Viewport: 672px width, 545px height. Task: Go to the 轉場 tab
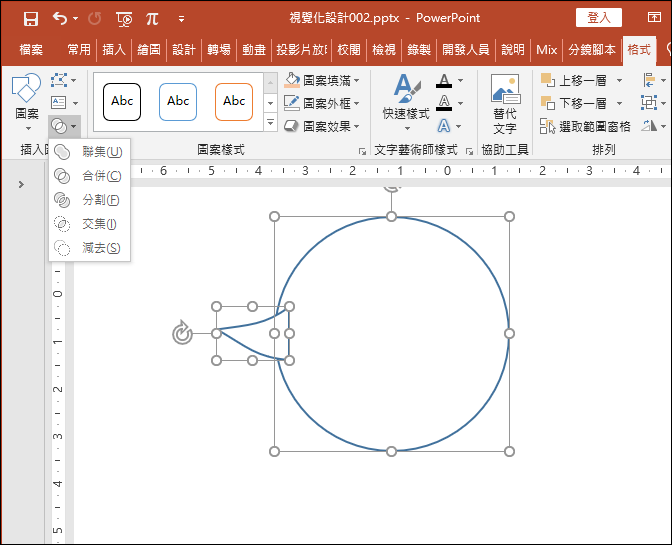(x=219, y=50)
